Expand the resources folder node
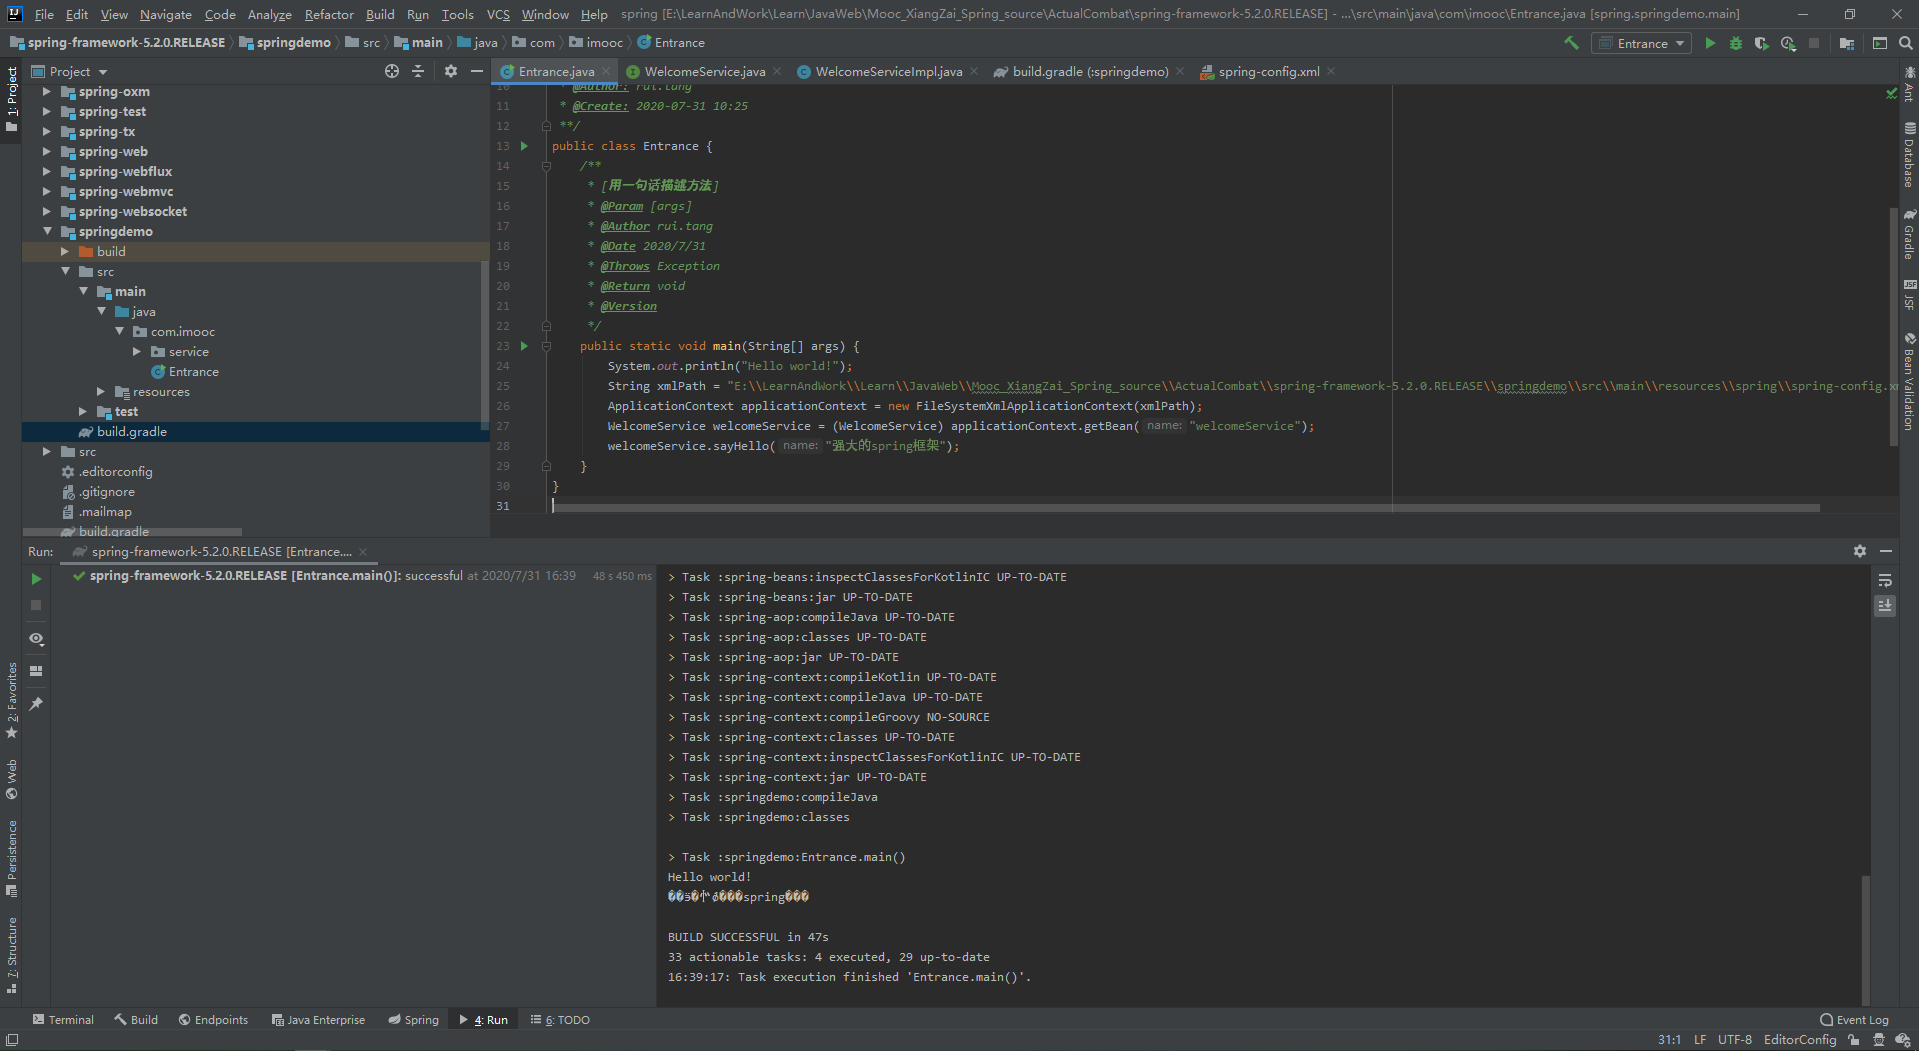This screenshot has width=1919, height=1051. [100, 391]
